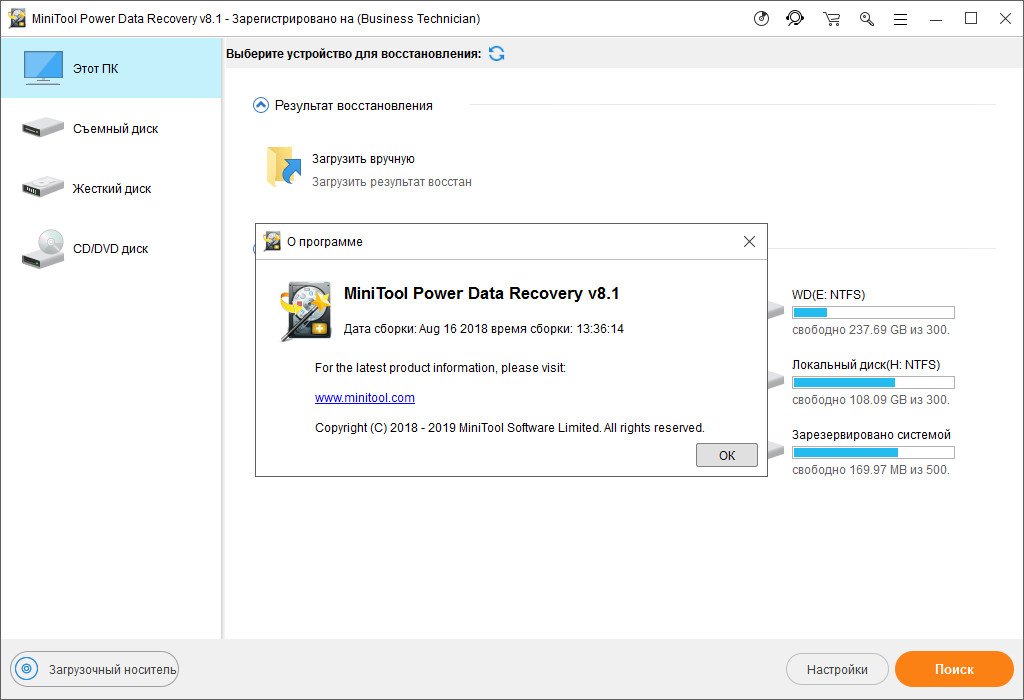Click the orange Поиск button
The image size is (1024, 700).
(954, 669)
